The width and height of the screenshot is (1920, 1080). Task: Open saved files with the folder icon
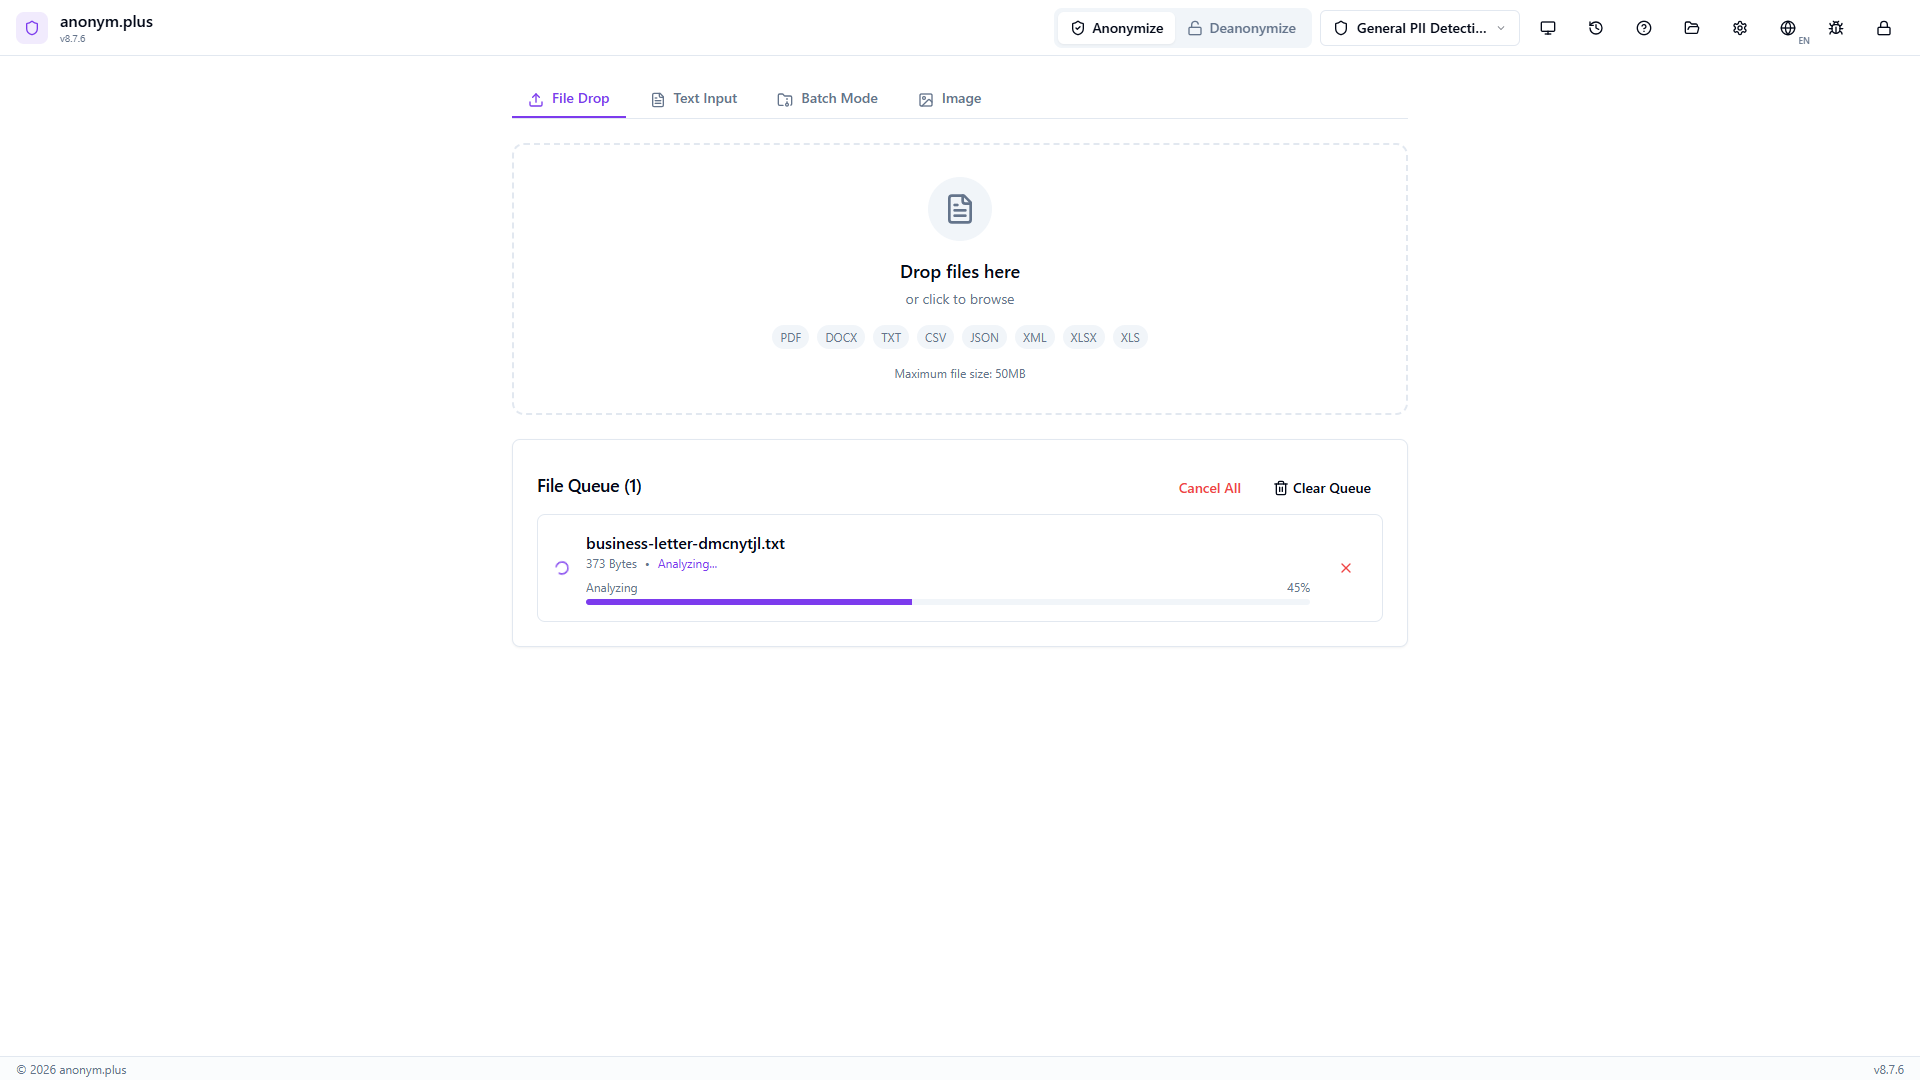[1692, 28]
